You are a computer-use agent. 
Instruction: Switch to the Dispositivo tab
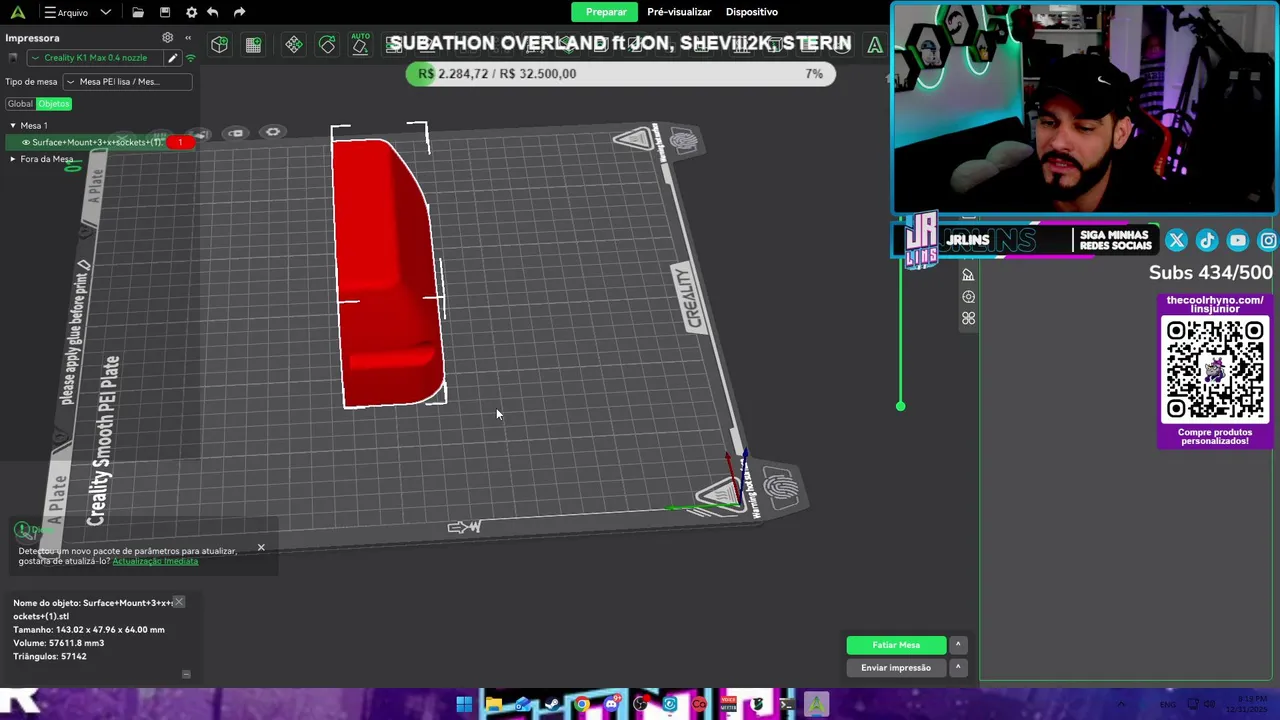pos(752,12)
